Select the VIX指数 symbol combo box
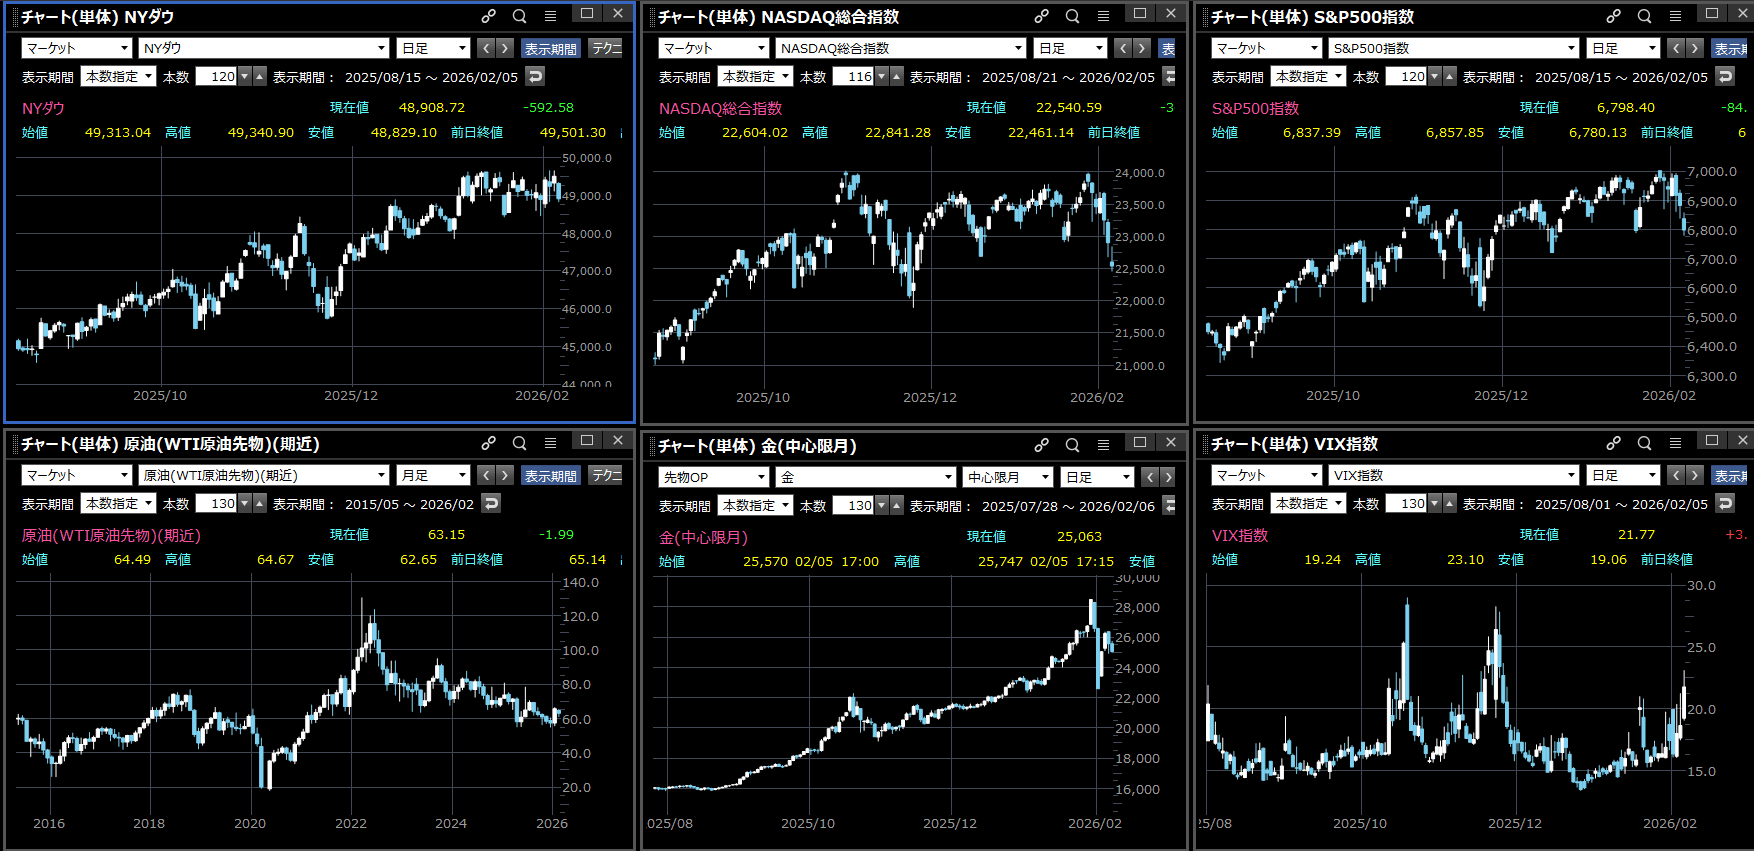Screen dimensions: 1754x851 coord(1454,475)
